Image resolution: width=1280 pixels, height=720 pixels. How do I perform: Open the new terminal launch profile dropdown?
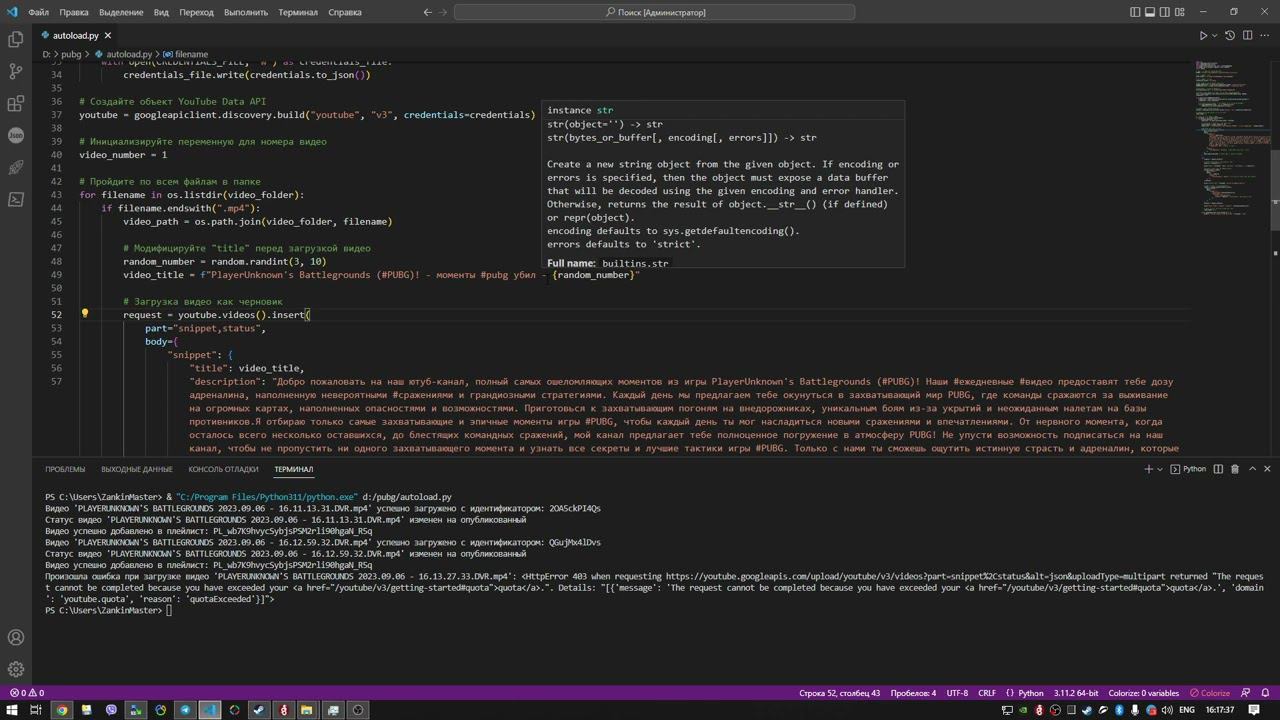point(1162,469)
